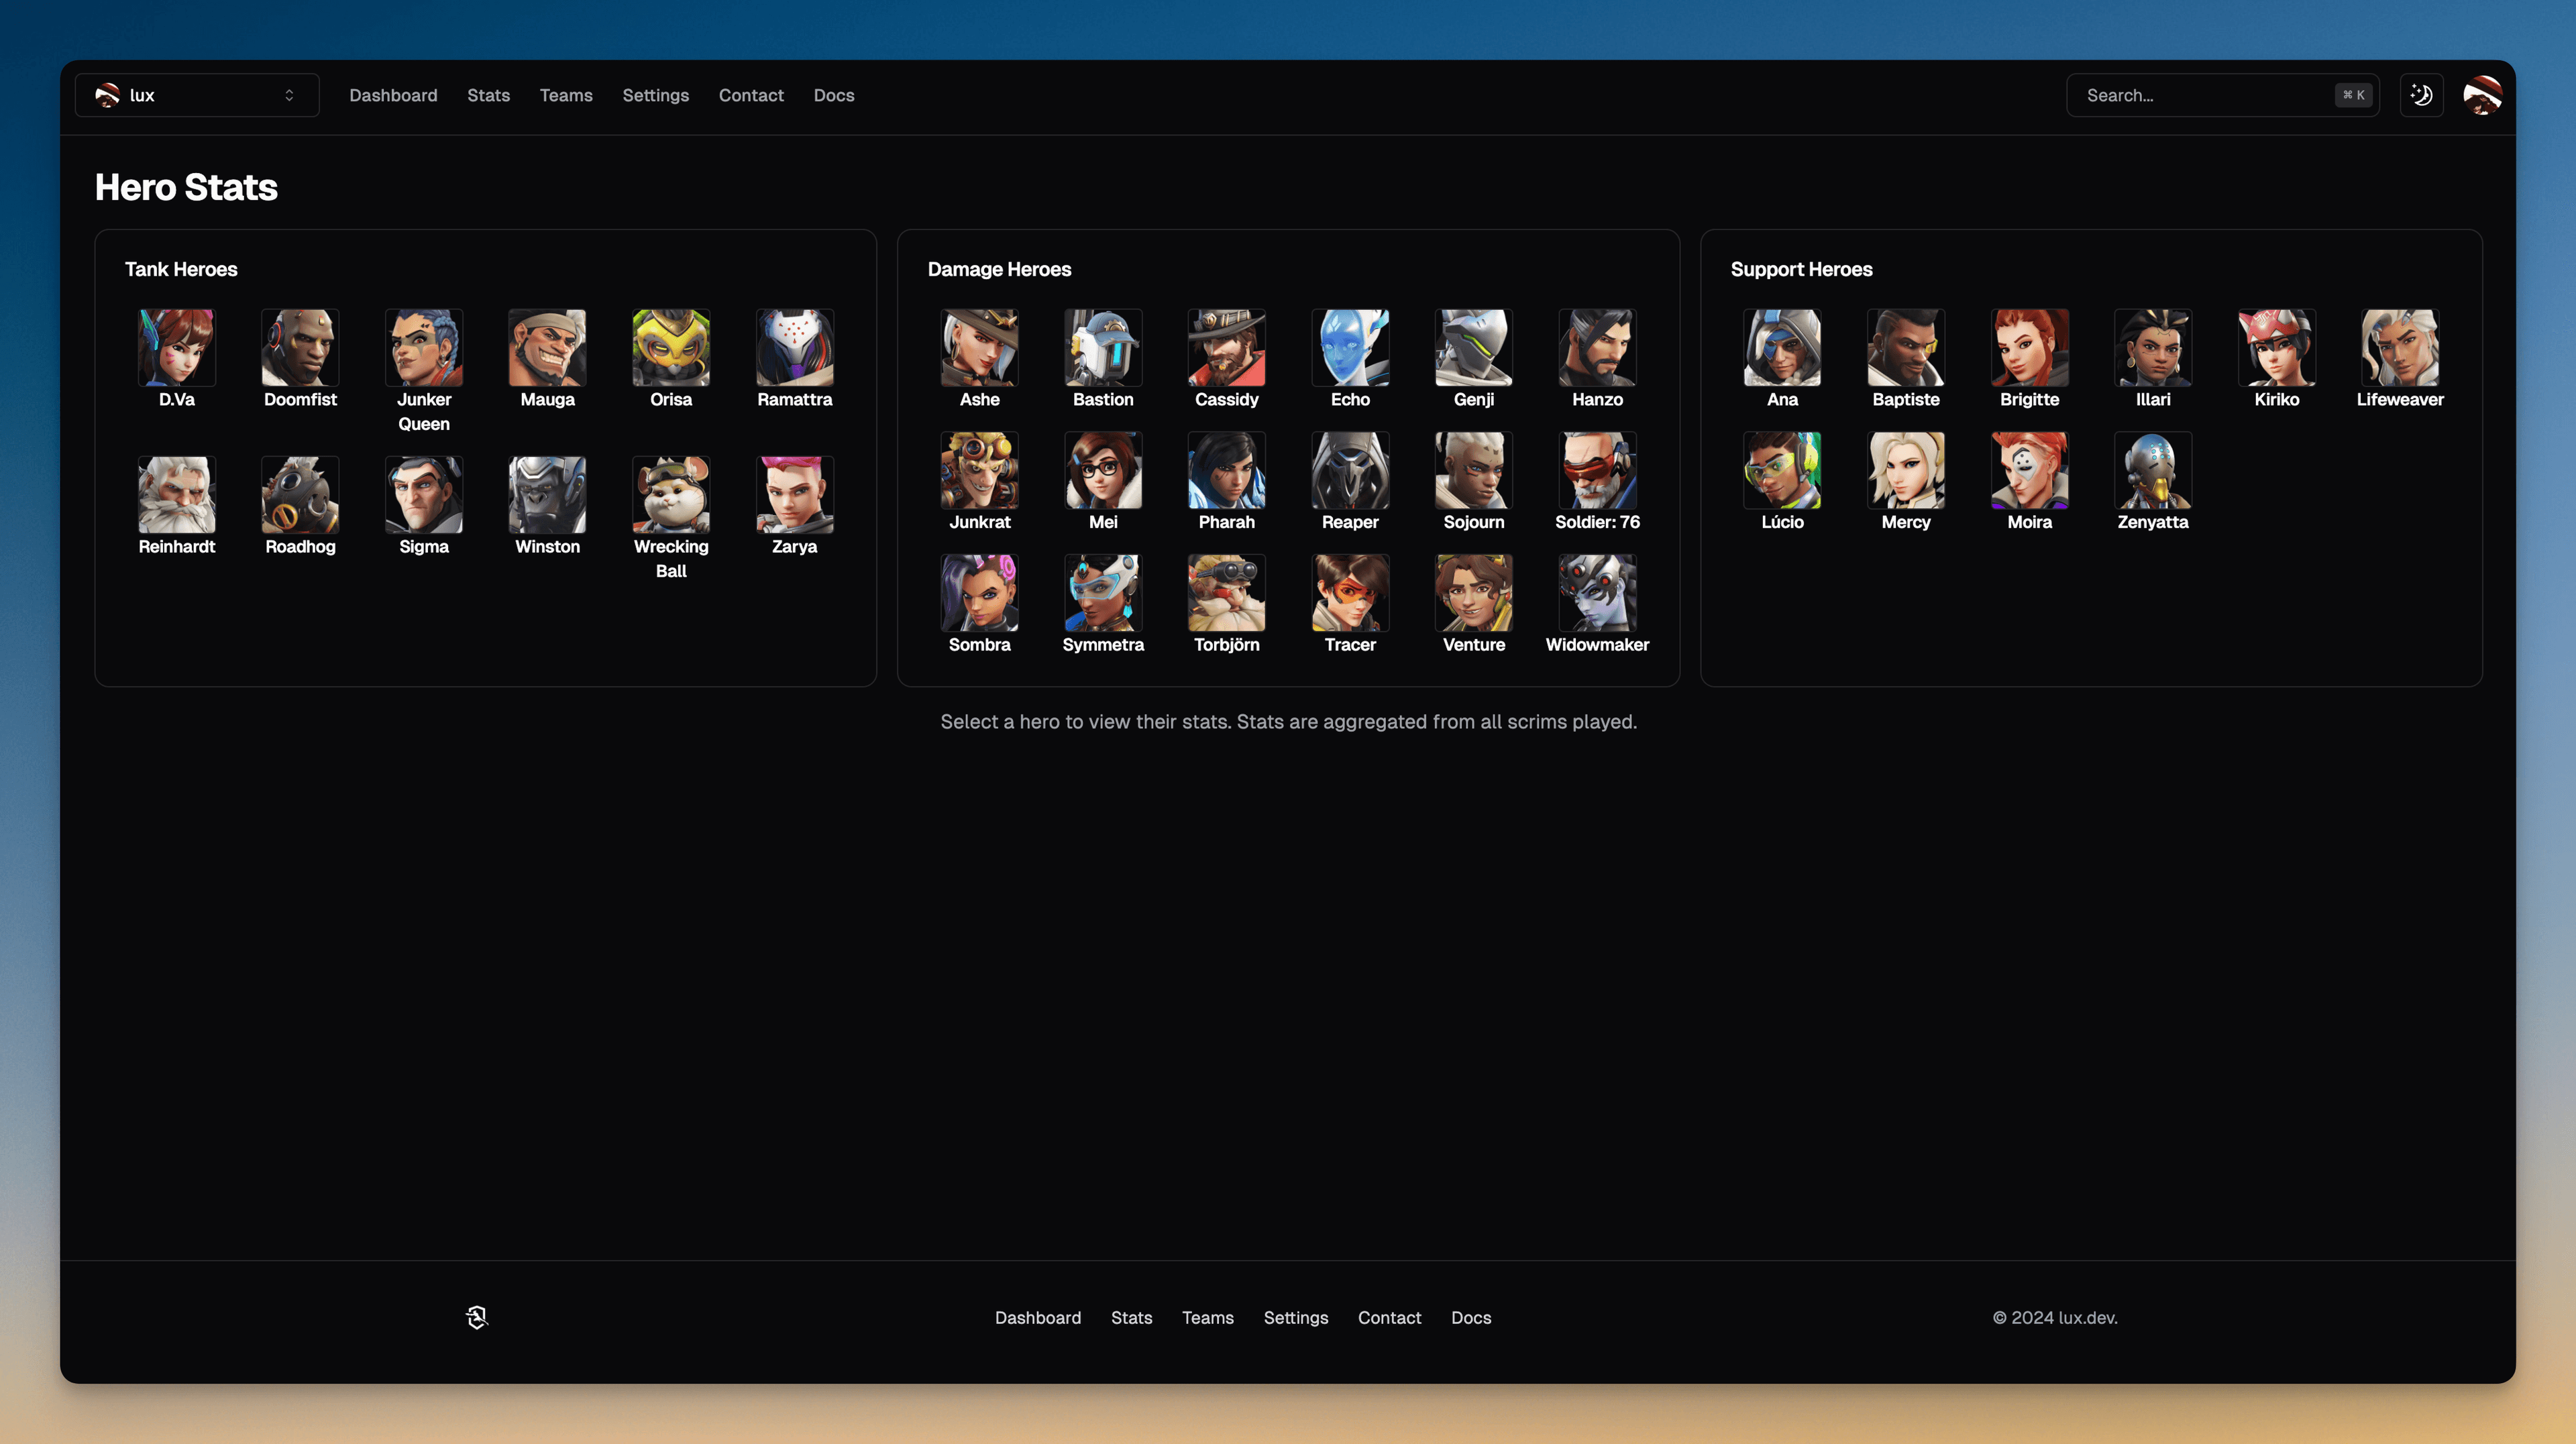
Task: Open Doomfist hero stats
Action: coord(300,347)
